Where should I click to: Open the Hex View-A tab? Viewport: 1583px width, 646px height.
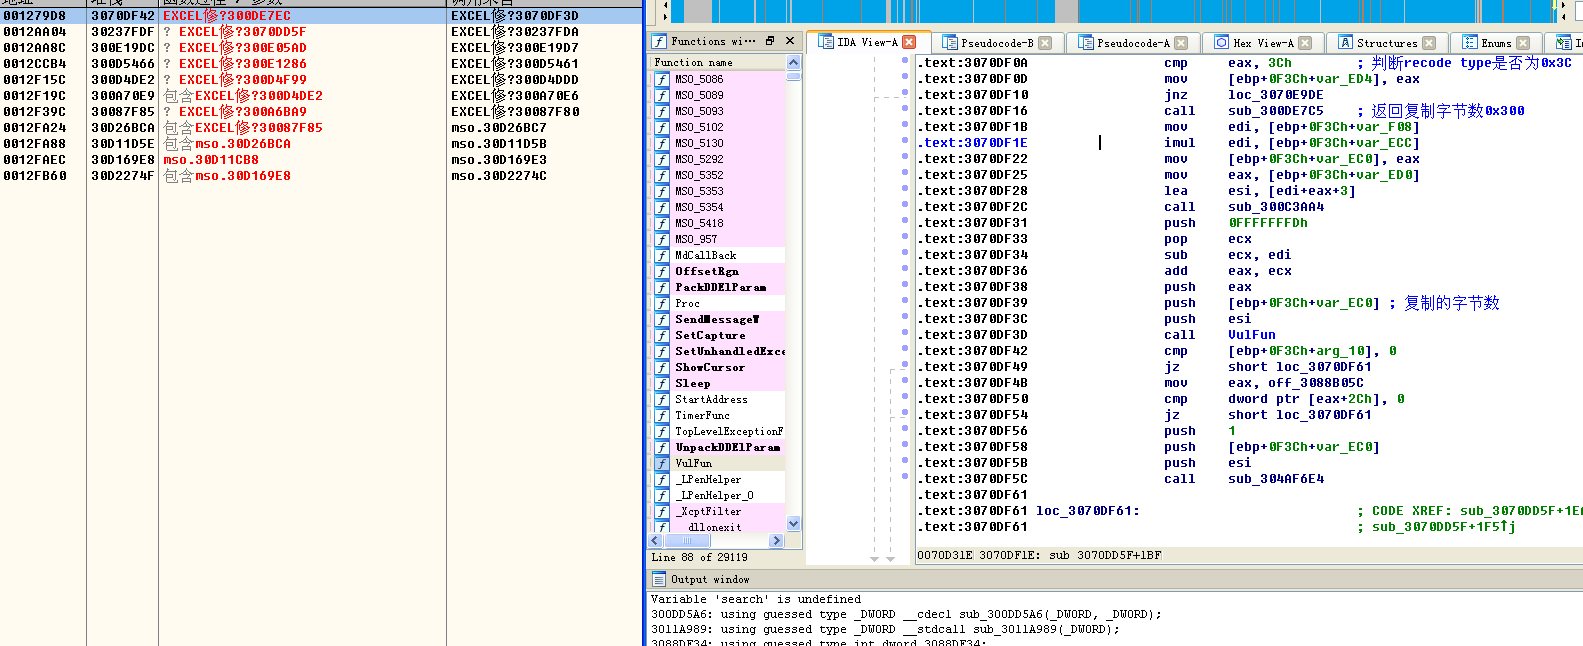point(1264,43)
